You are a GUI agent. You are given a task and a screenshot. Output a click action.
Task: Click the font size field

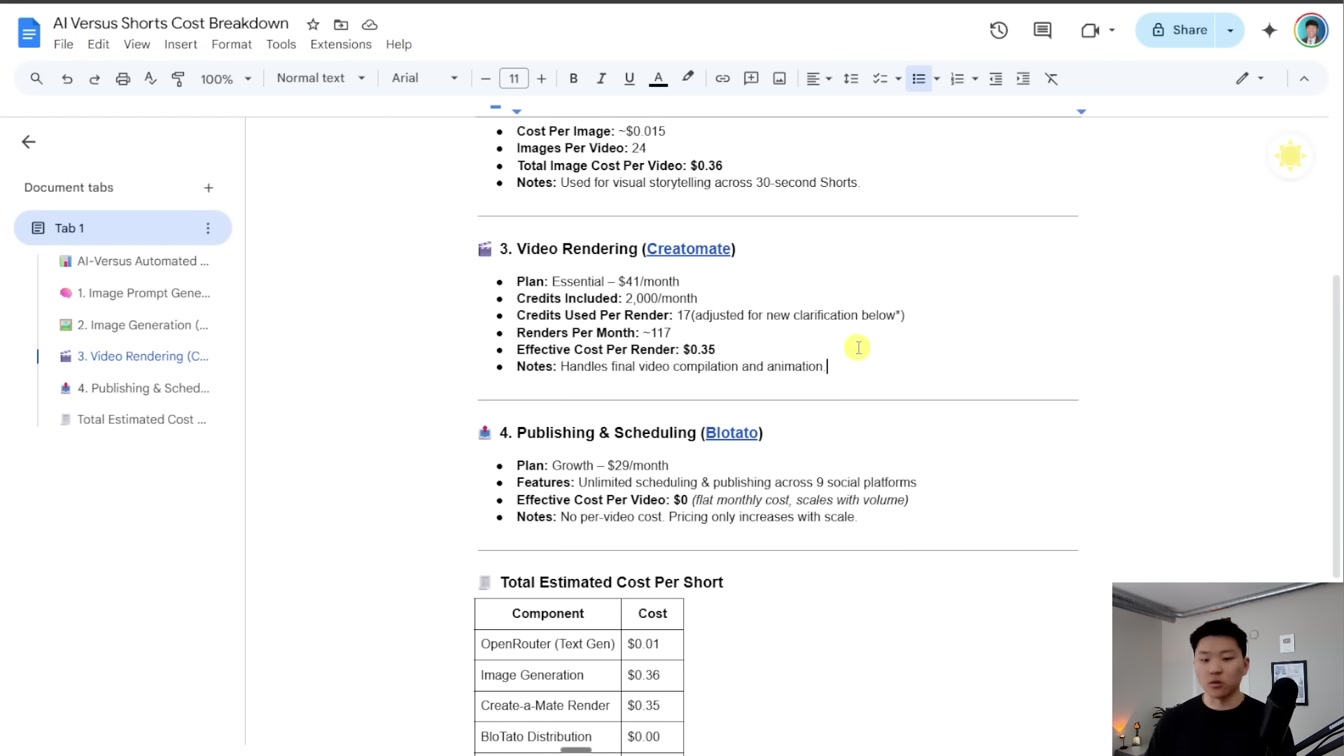pyautogui.click(x=513, y=78)
